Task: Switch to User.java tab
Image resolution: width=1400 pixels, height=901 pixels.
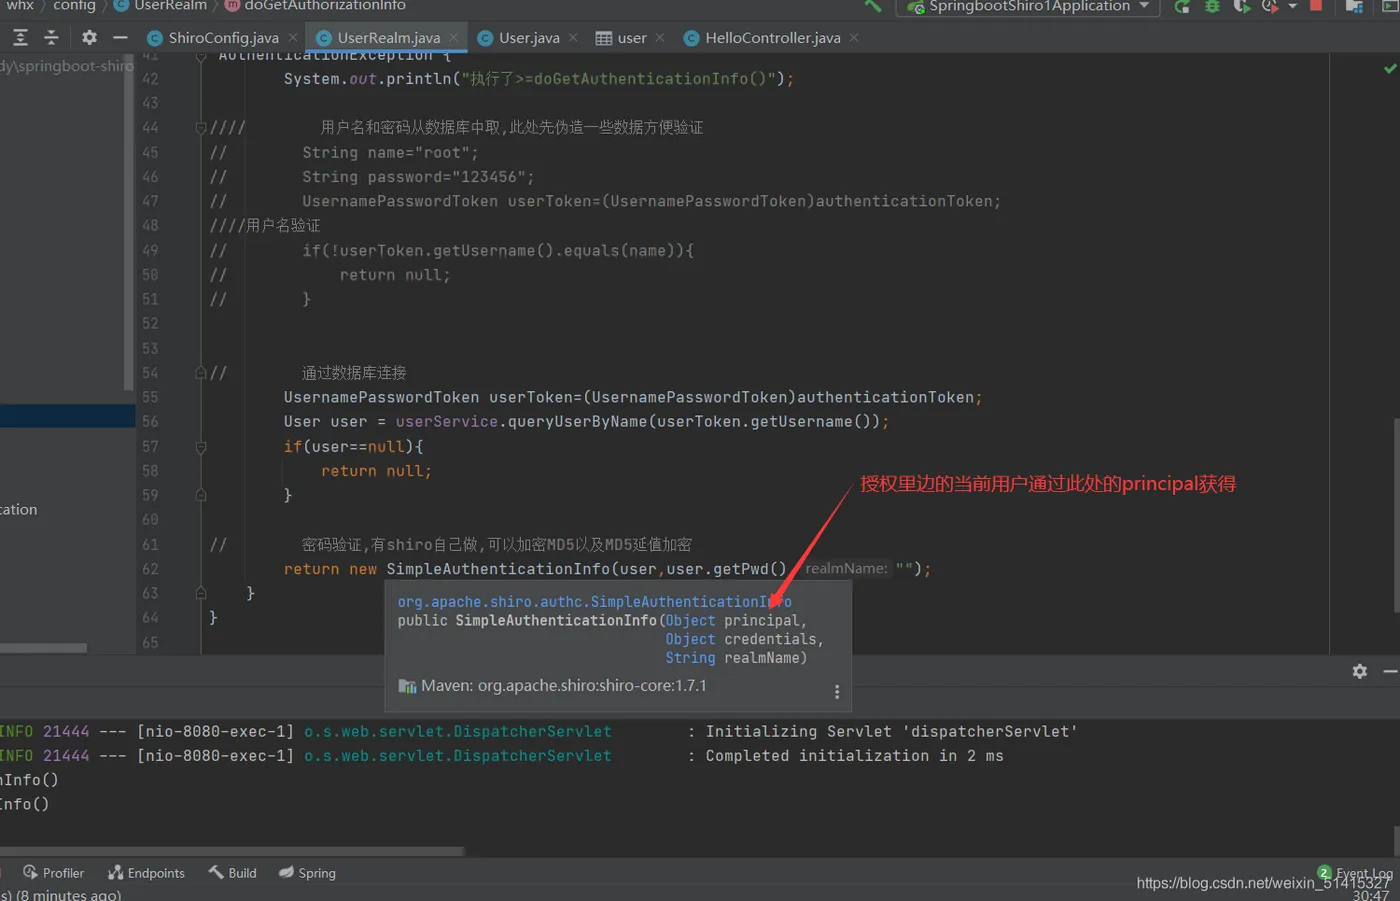Action: coord(529,38)
